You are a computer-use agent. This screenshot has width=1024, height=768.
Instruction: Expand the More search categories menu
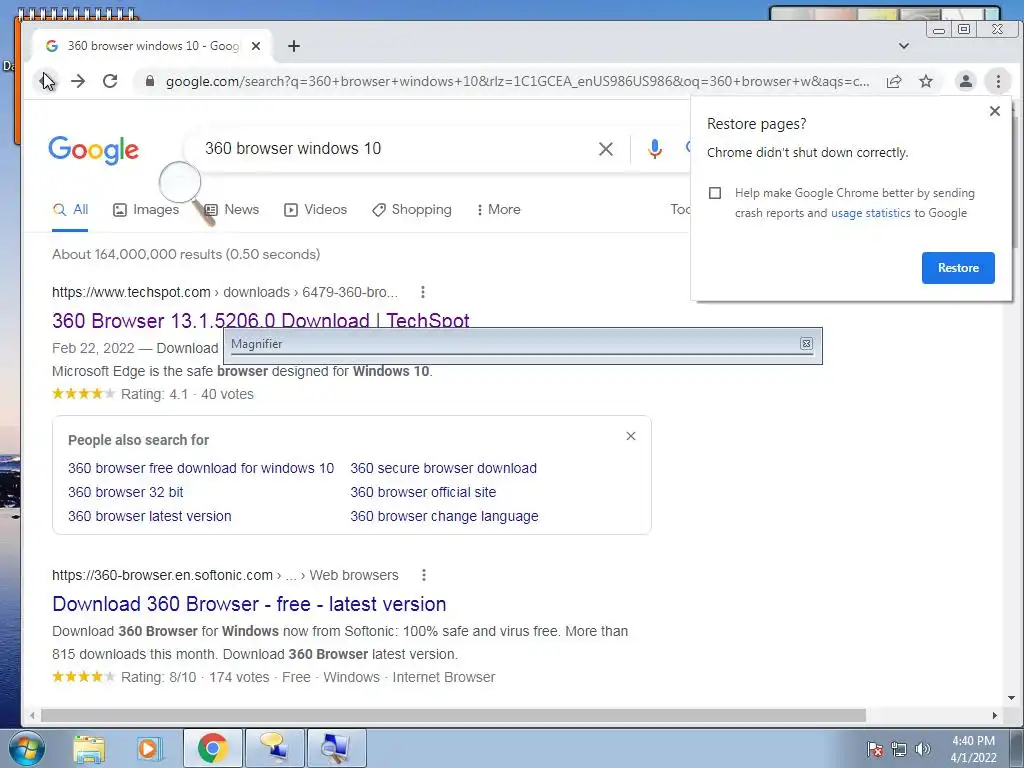pos(499,210)
